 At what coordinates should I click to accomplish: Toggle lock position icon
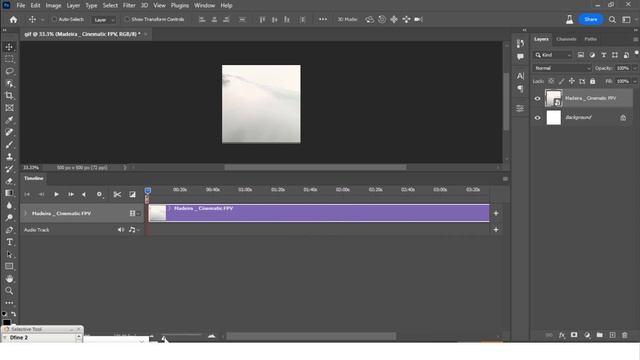(x=572, y=81)
